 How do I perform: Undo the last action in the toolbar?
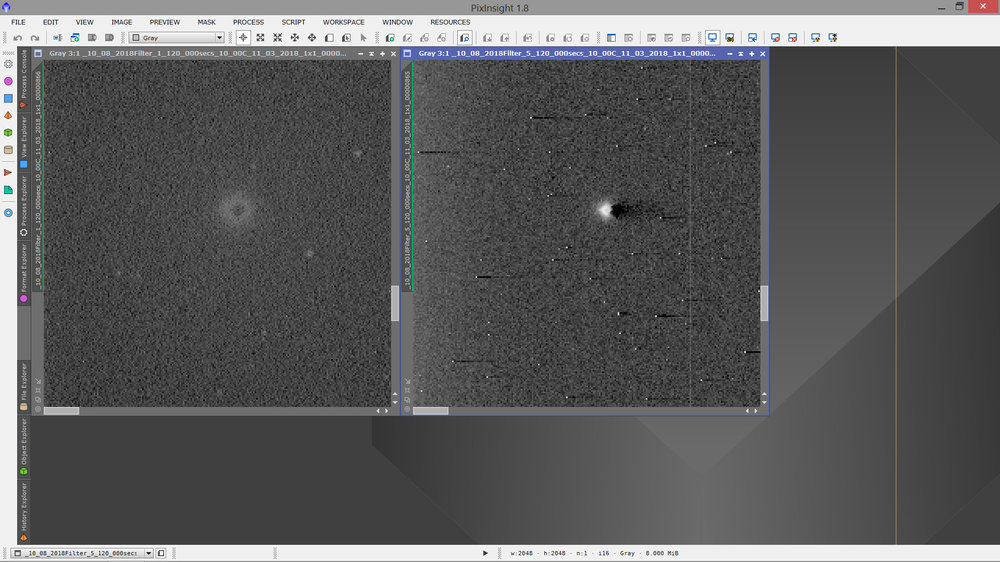pos(18,38)
